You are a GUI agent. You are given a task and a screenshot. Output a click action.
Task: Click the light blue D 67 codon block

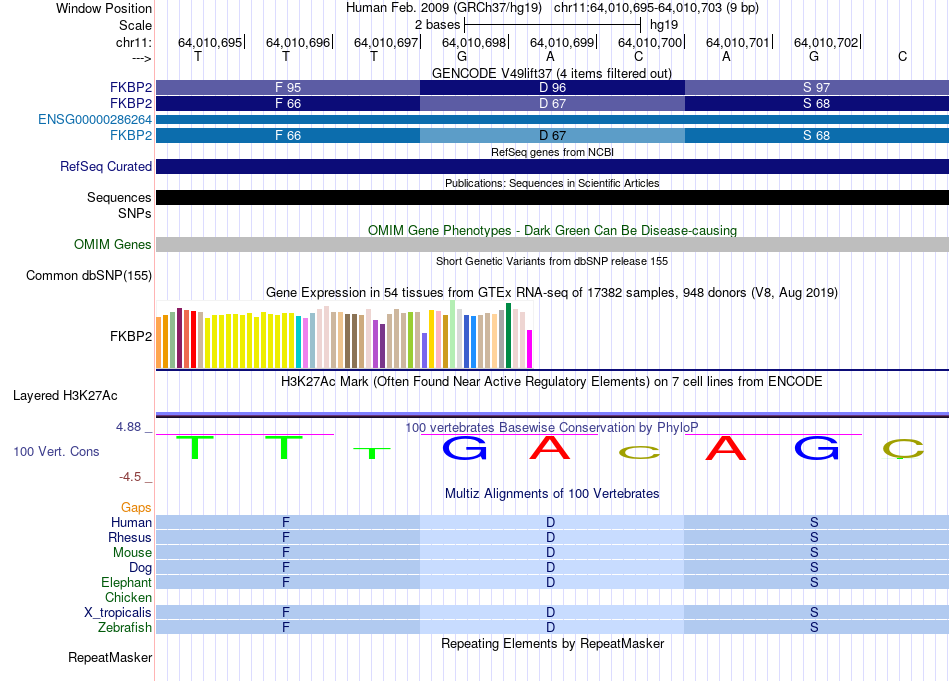(x=552, y=136)
